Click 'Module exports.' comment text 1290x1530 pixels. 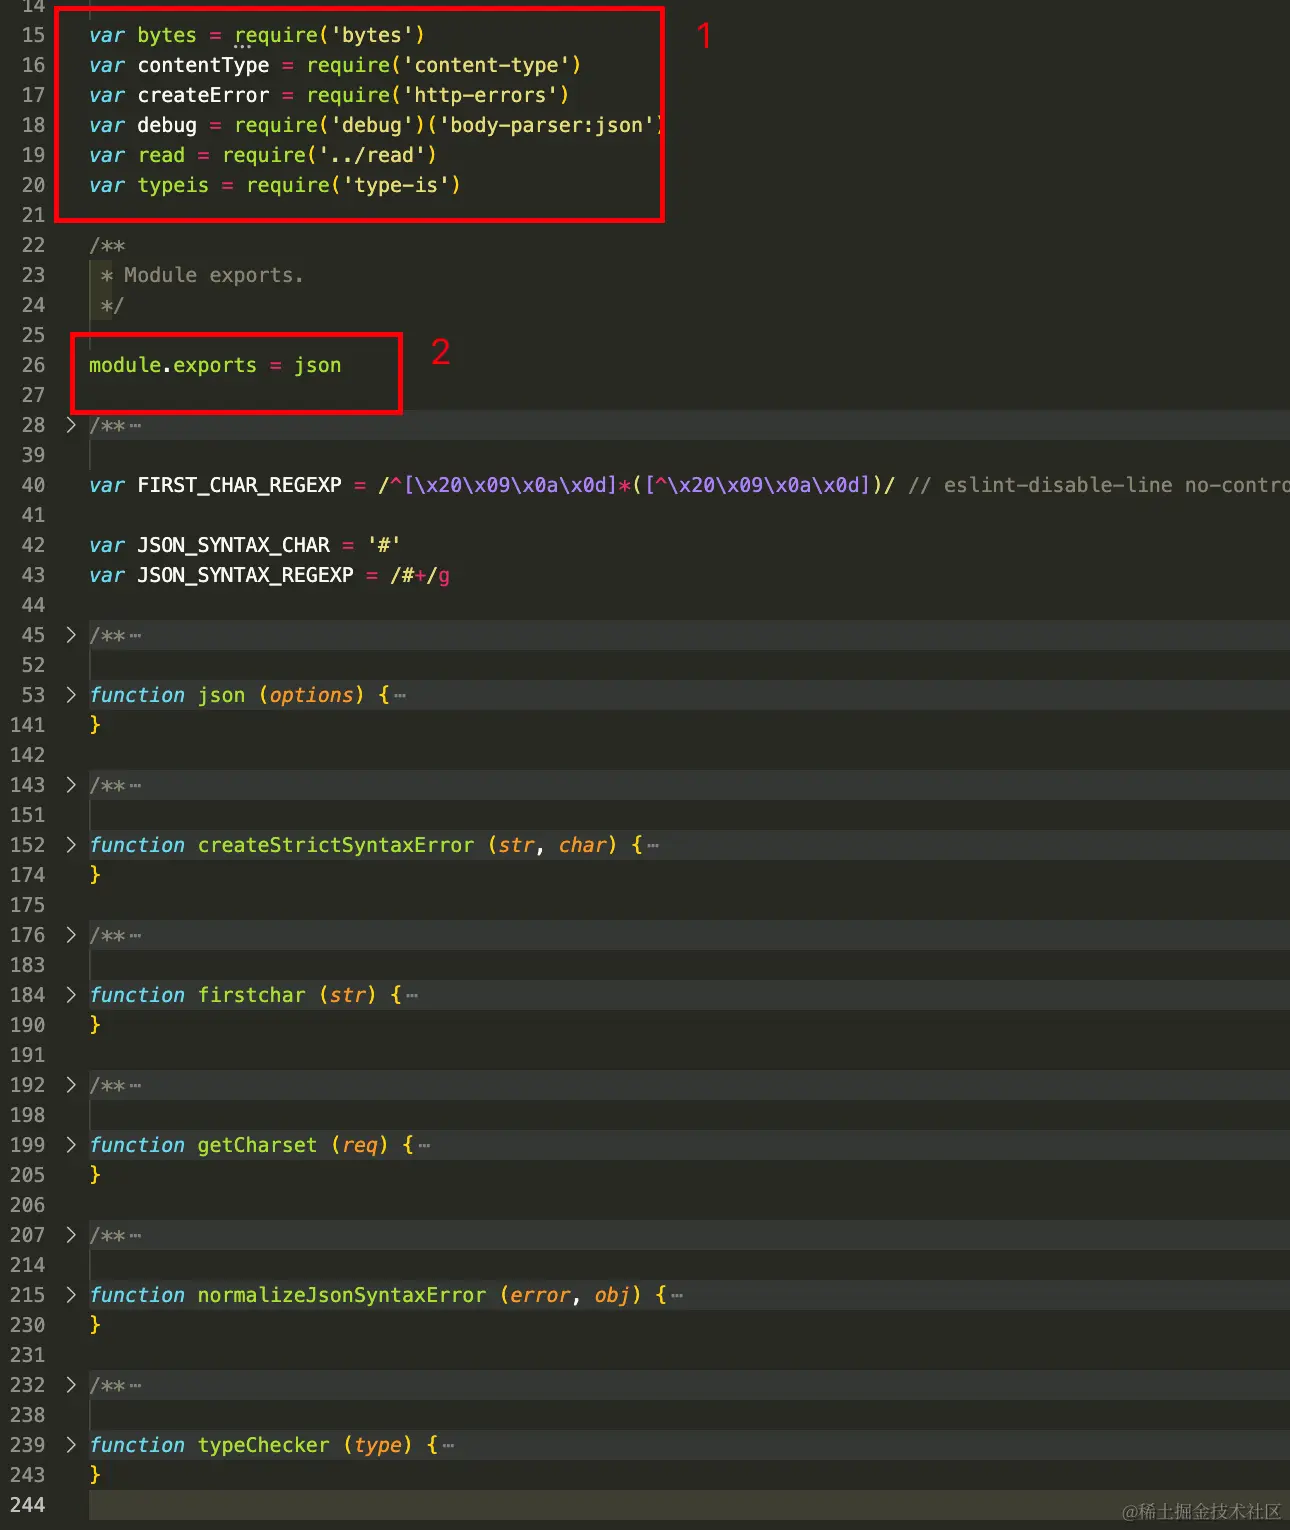pyautogui.click(x=214, y=275)
